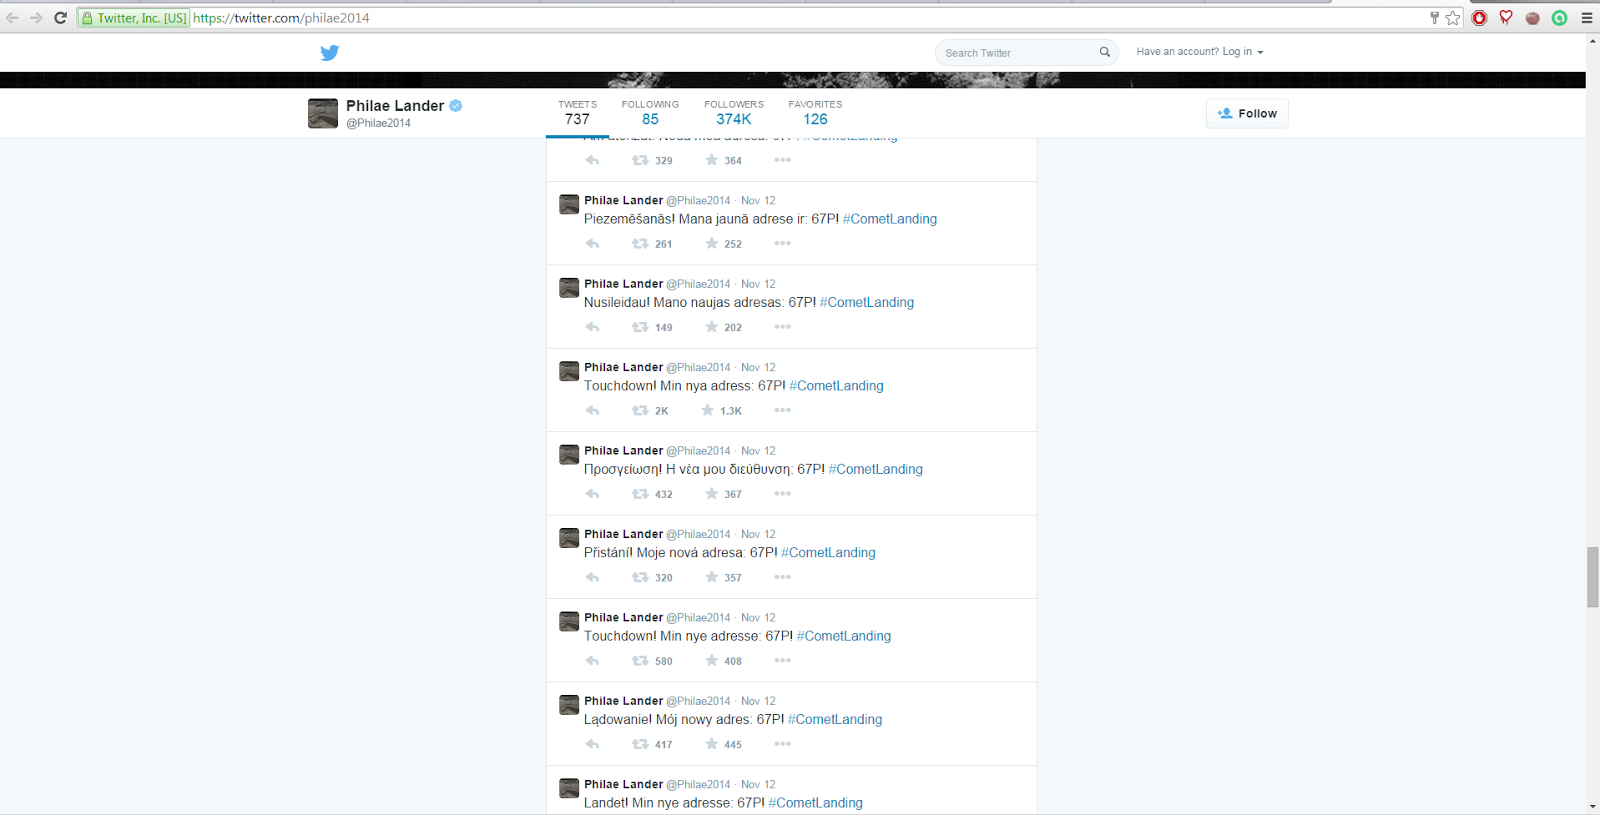Open the Chrome hamburger menu

pyautogui.click(x=1587, y=18)
